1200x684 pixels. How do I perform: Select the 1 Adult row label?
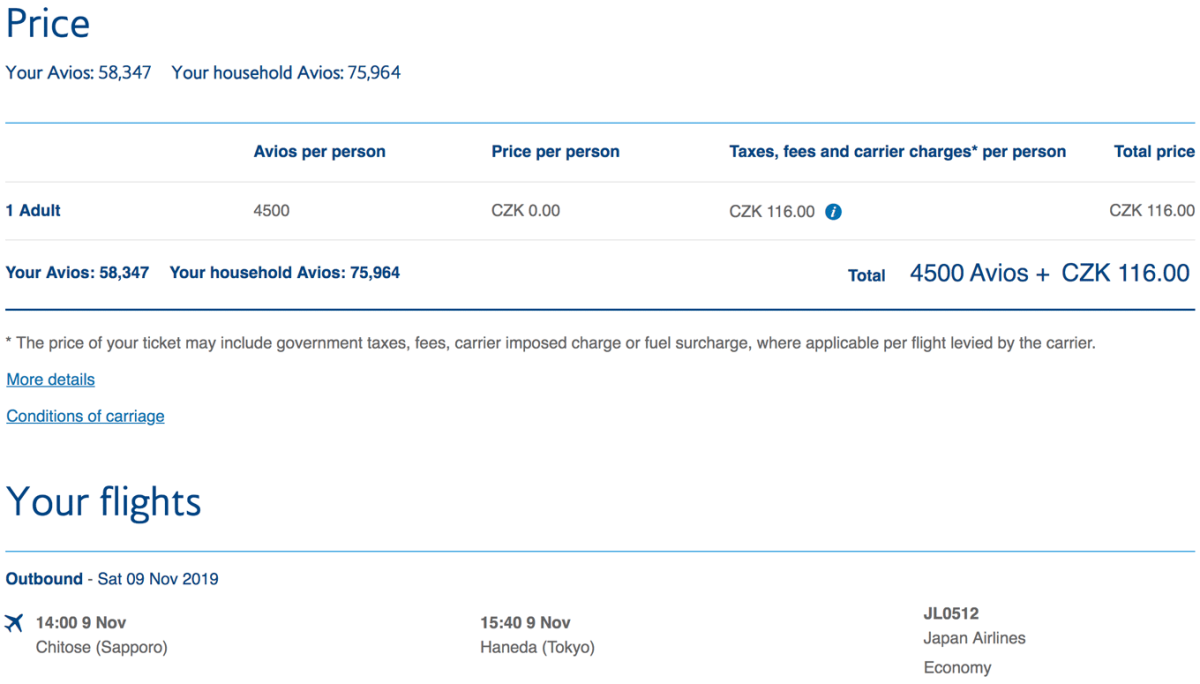33,211
